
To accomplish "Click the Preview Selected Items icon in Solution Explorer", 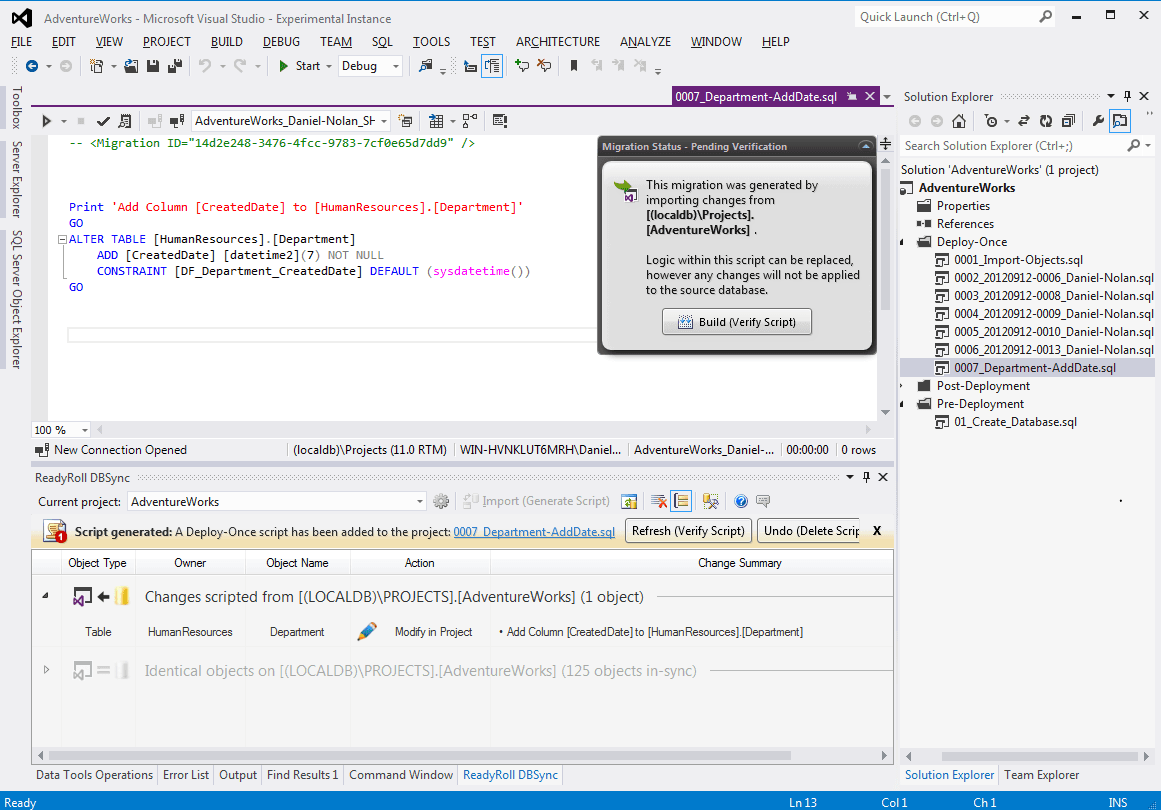I will [1120, 121].
